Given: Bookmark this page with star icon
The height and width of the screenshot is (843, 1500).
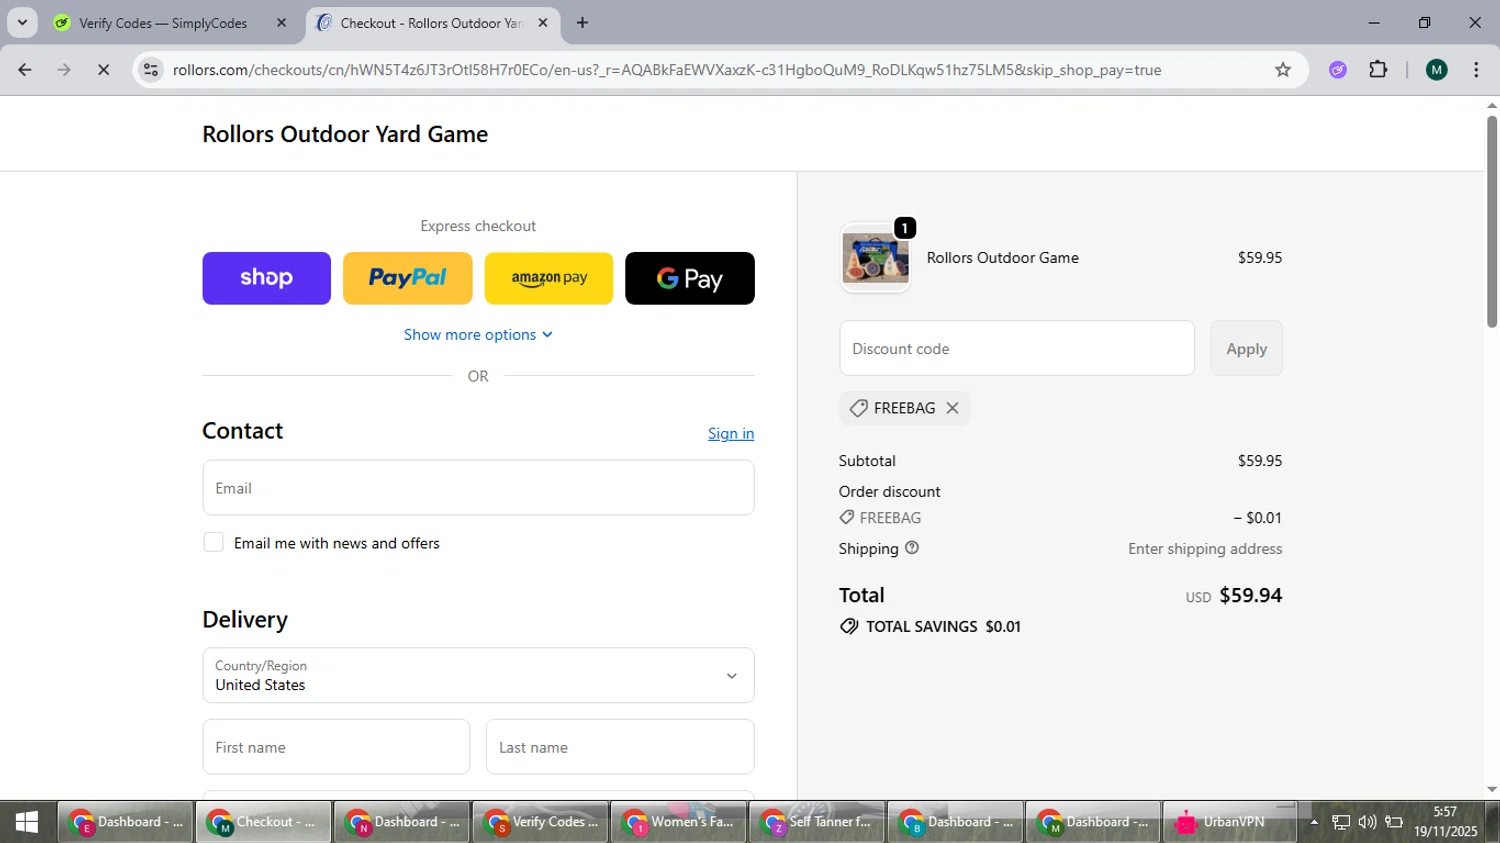Looking at the screenshot, I should [1283, 70].
